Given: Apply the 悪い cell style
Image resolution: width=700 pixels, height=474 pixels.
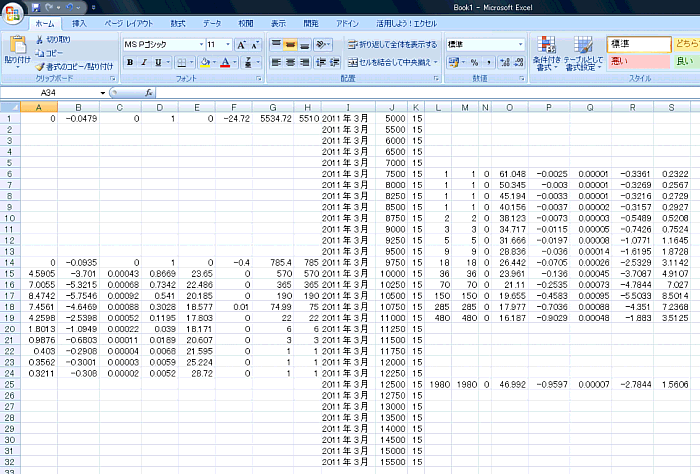Looking at the screenshot, I should click(639, 62).
